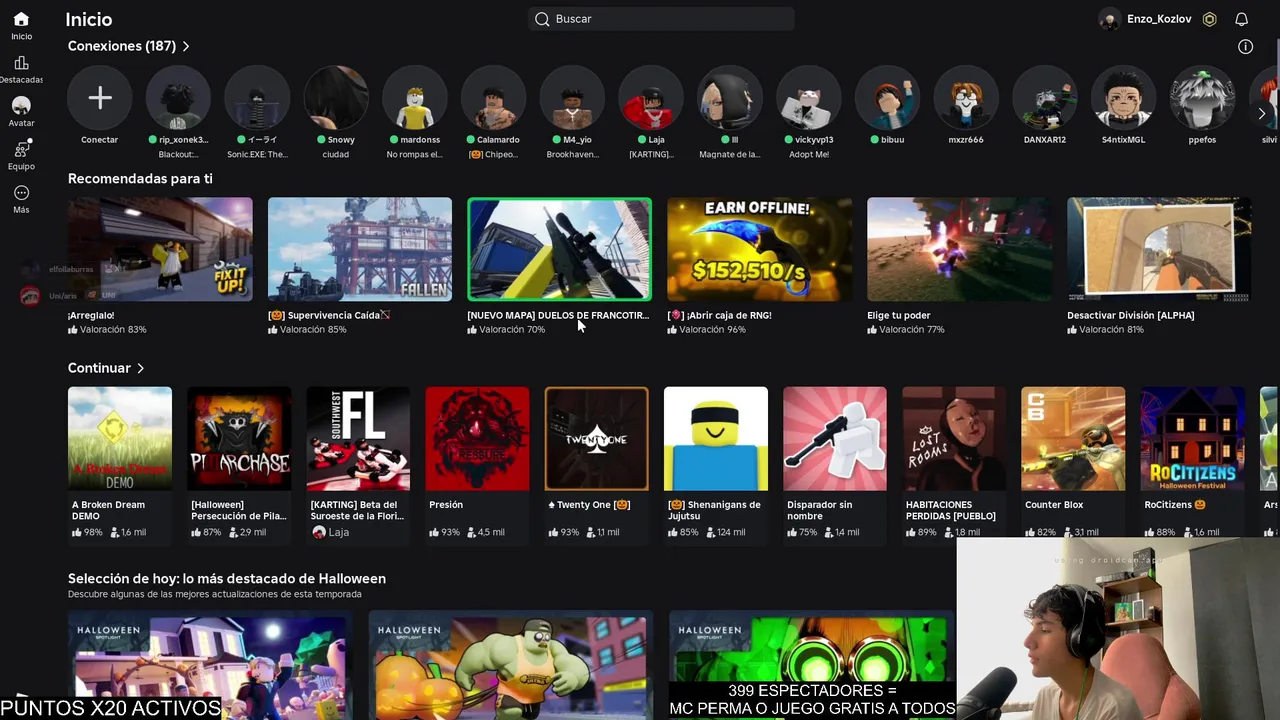The height and width of the screenshot is (720, 1280).
Task: Open Persecución de Pila Halloween tile
Action: point(239,439)
